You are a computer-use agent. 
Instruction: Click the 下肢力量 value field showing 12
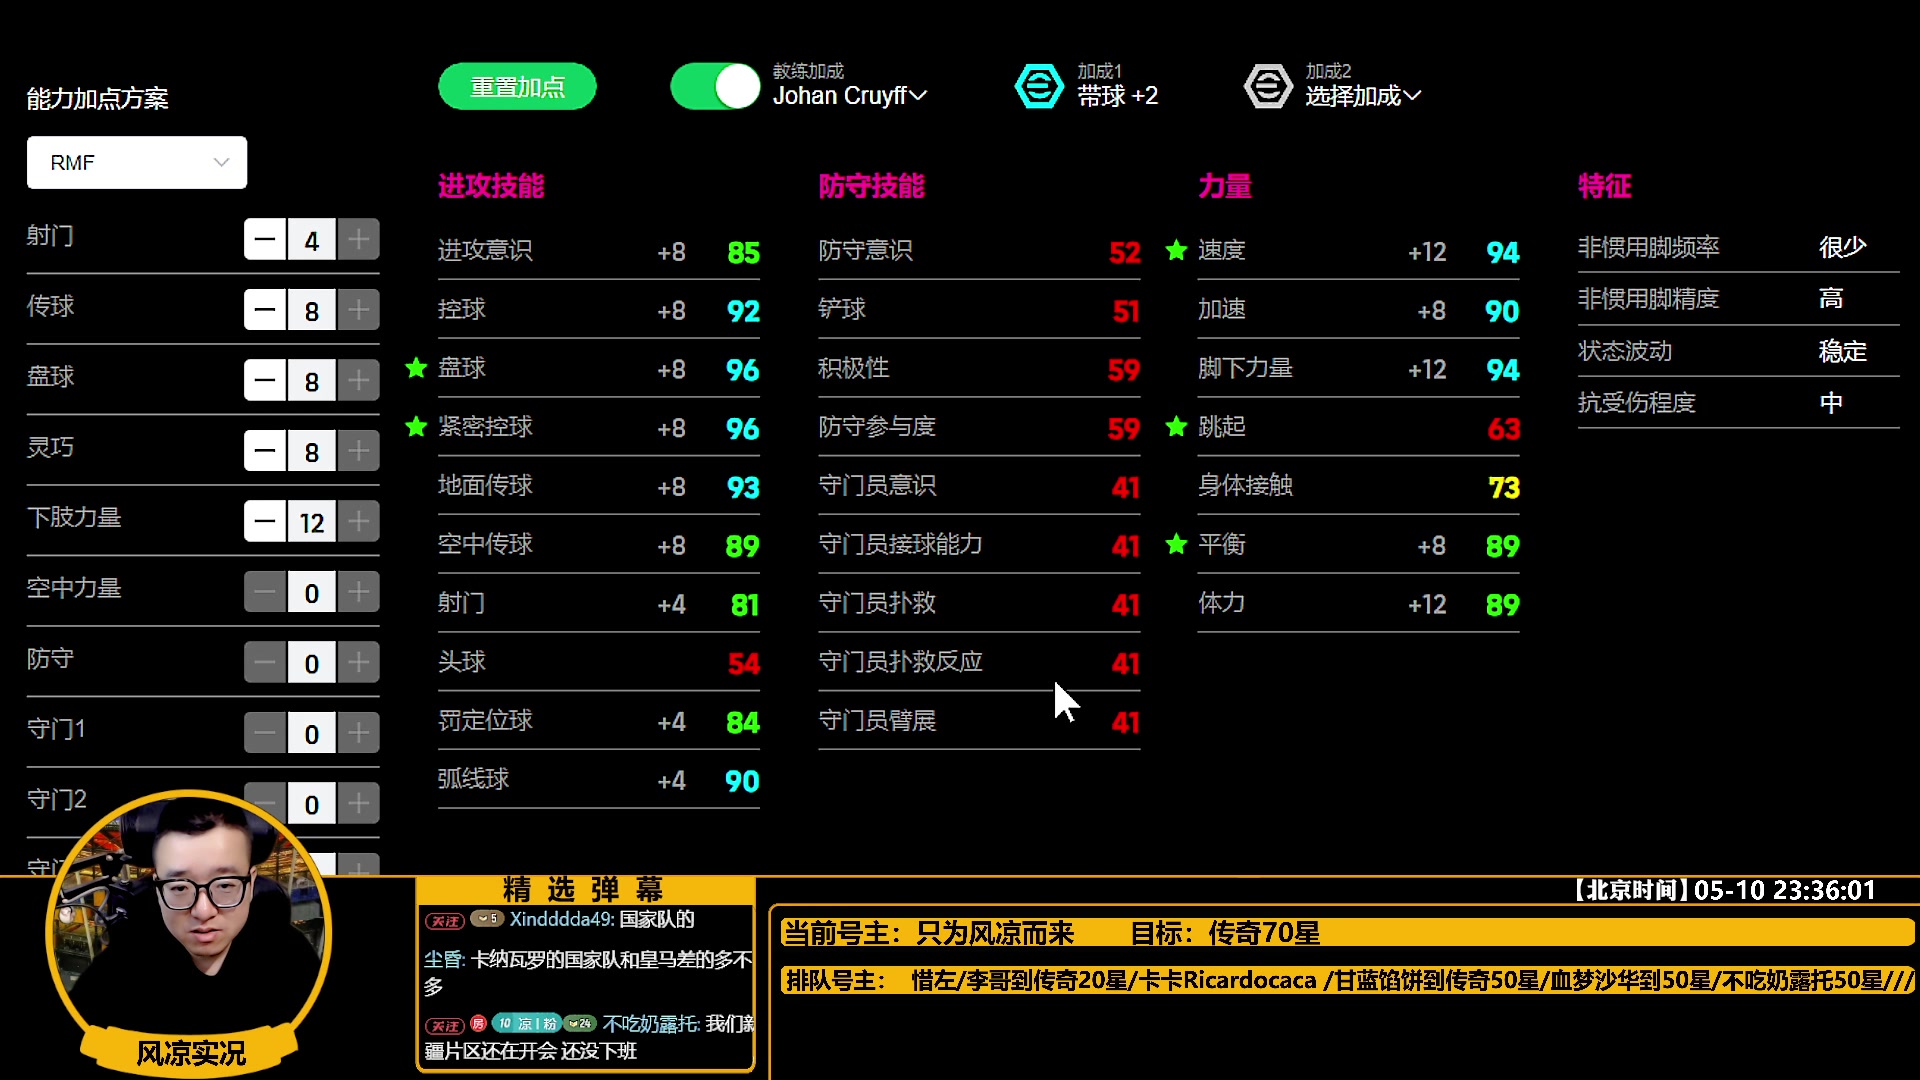tap(312, 522)
